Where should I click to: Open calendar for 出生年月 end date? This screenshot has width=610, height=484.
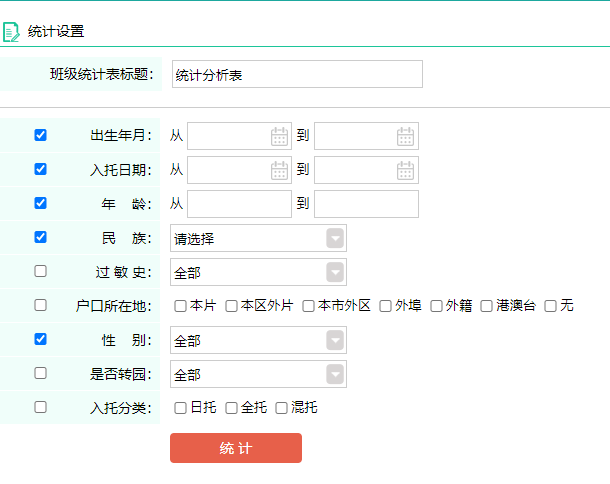point(405,136)
